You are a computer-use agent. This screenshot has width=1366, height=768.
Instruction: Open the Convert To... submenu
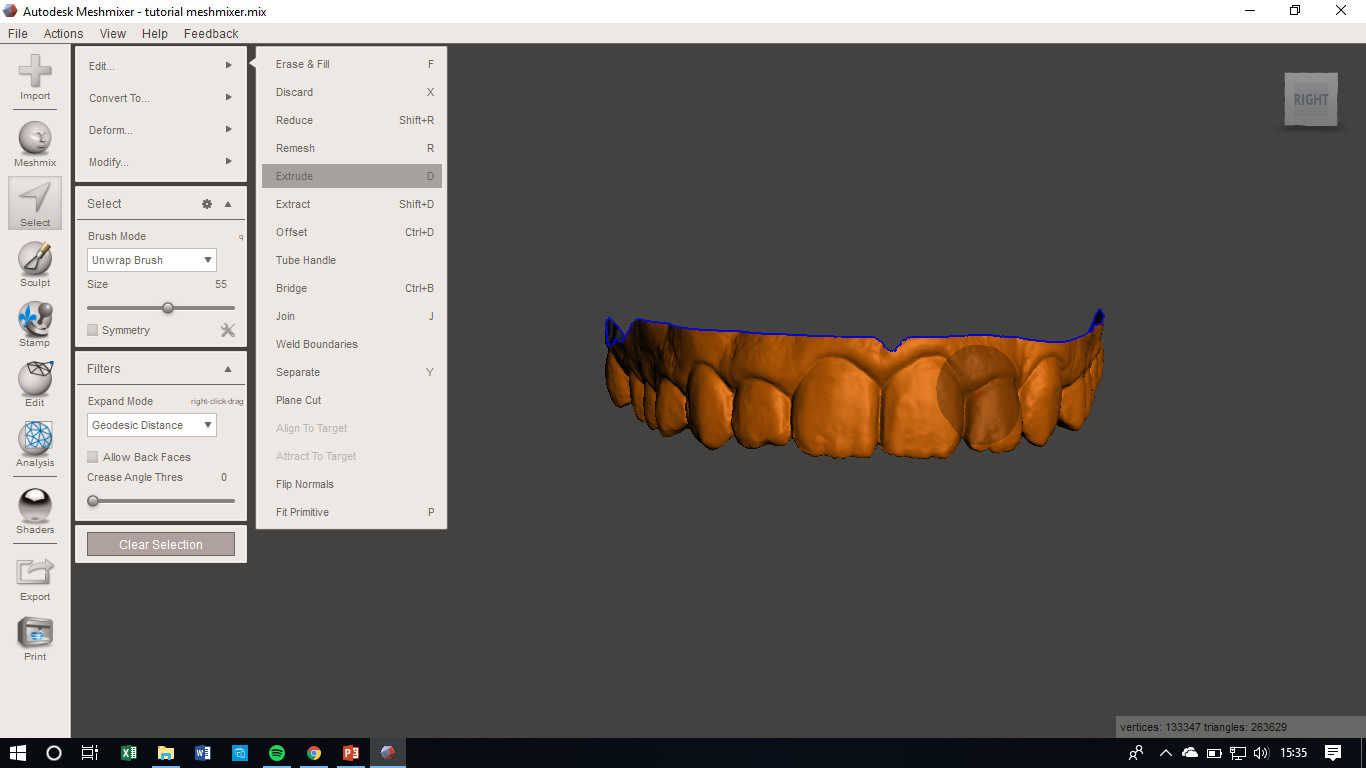(x=161, y=98)
